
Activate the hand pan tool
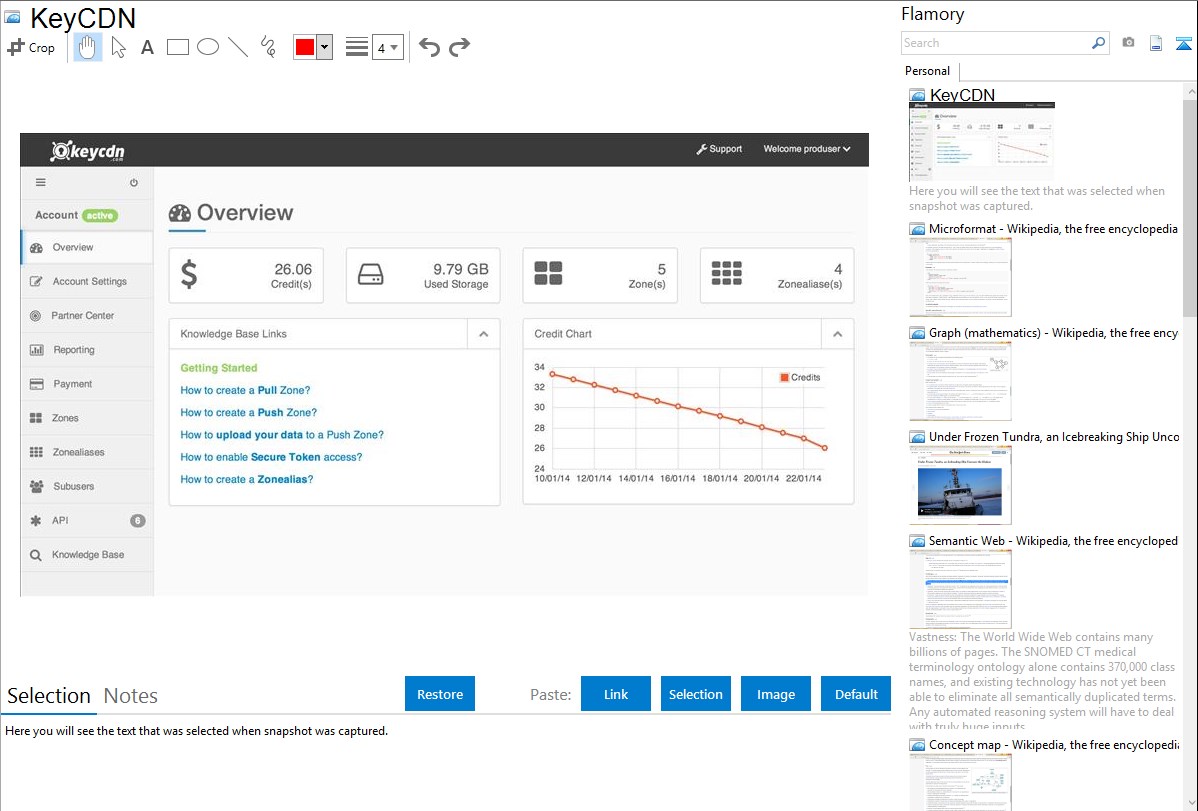88,47
